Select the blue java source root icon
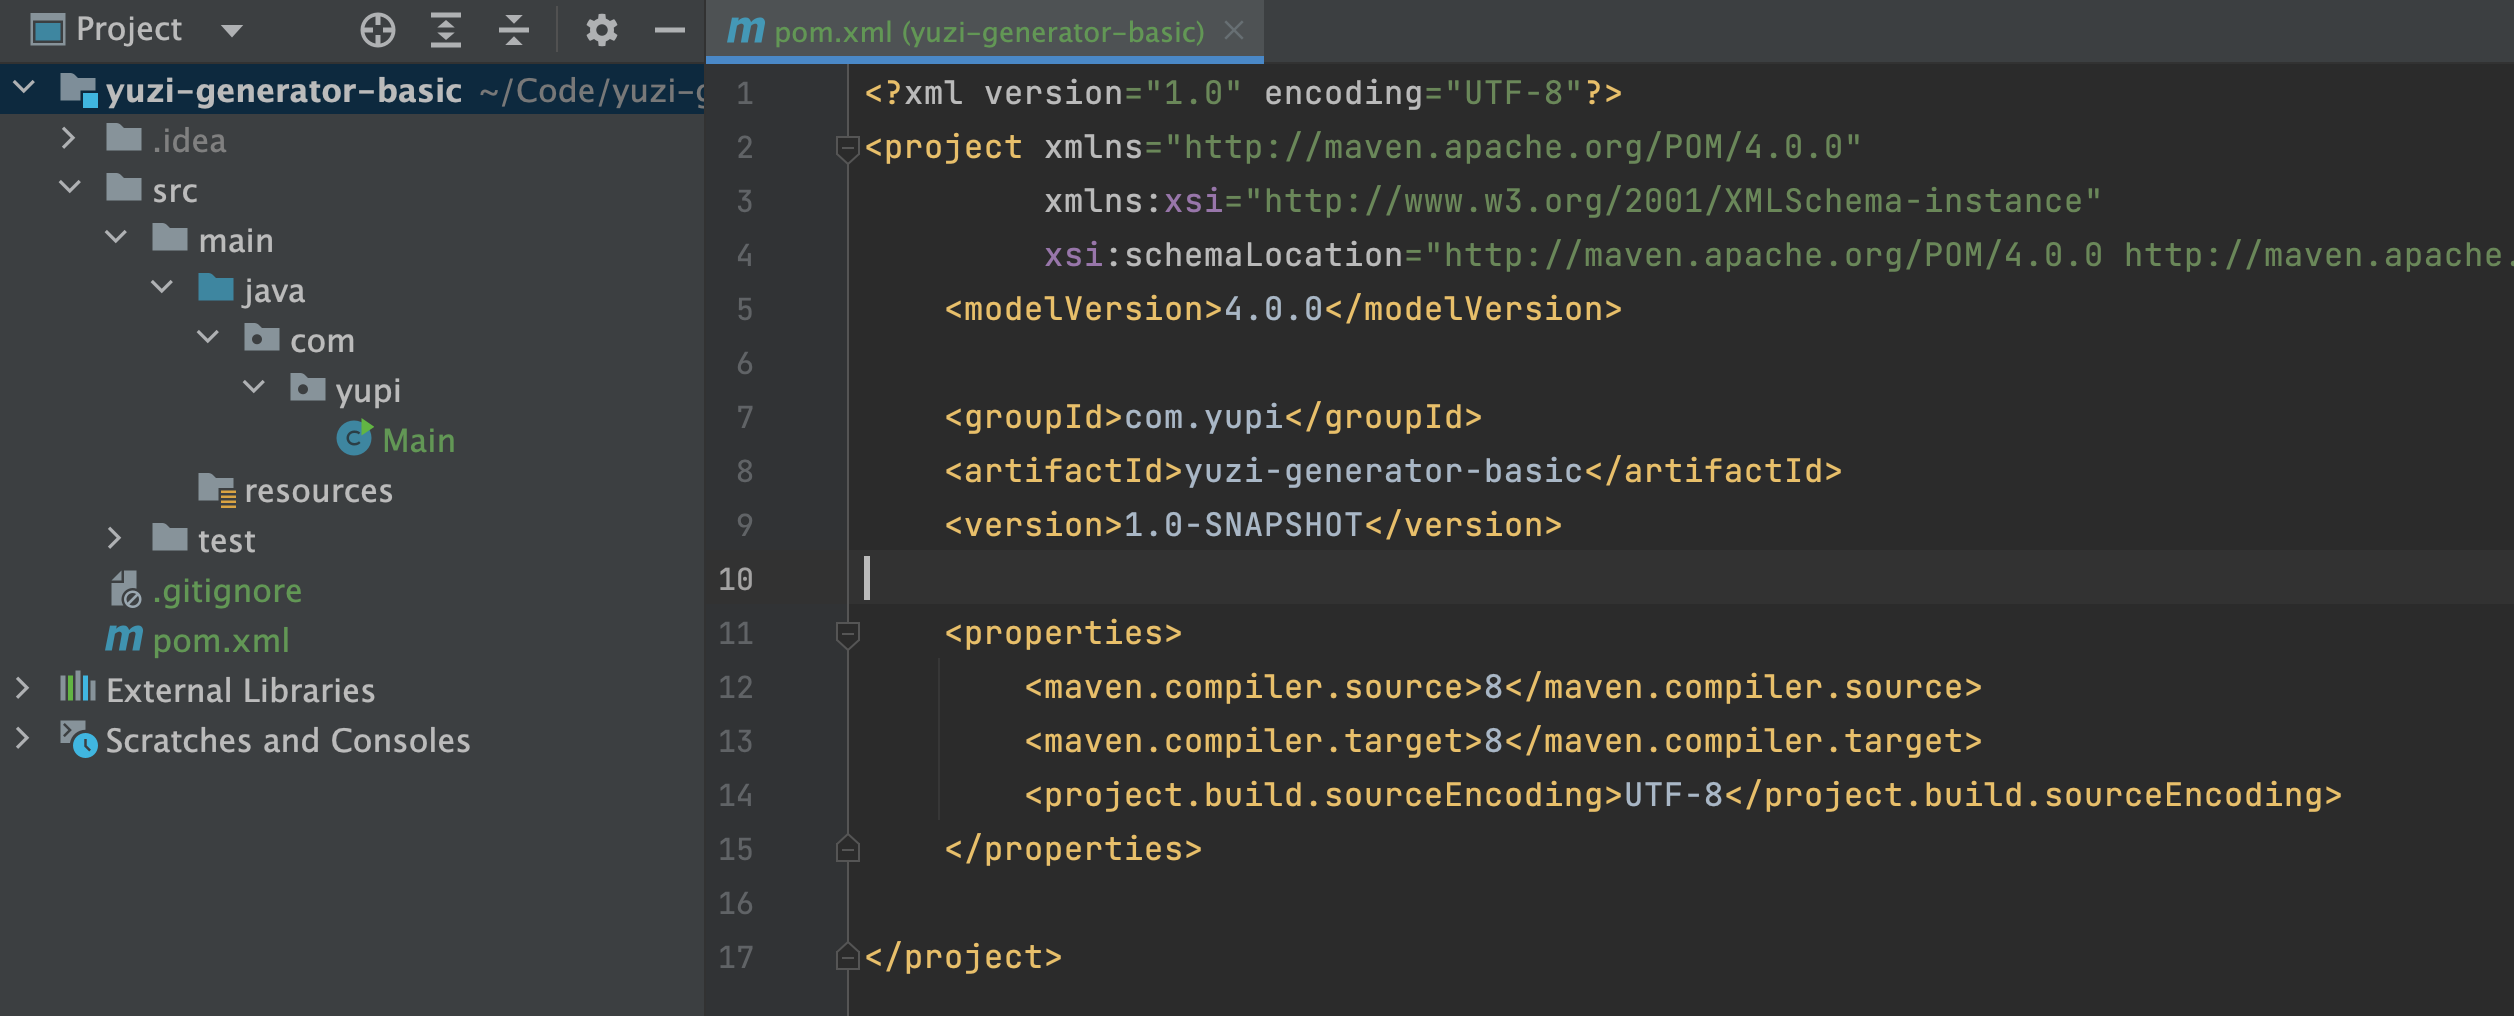This screenshot has height=1016, width=2514. click(216, 288)
